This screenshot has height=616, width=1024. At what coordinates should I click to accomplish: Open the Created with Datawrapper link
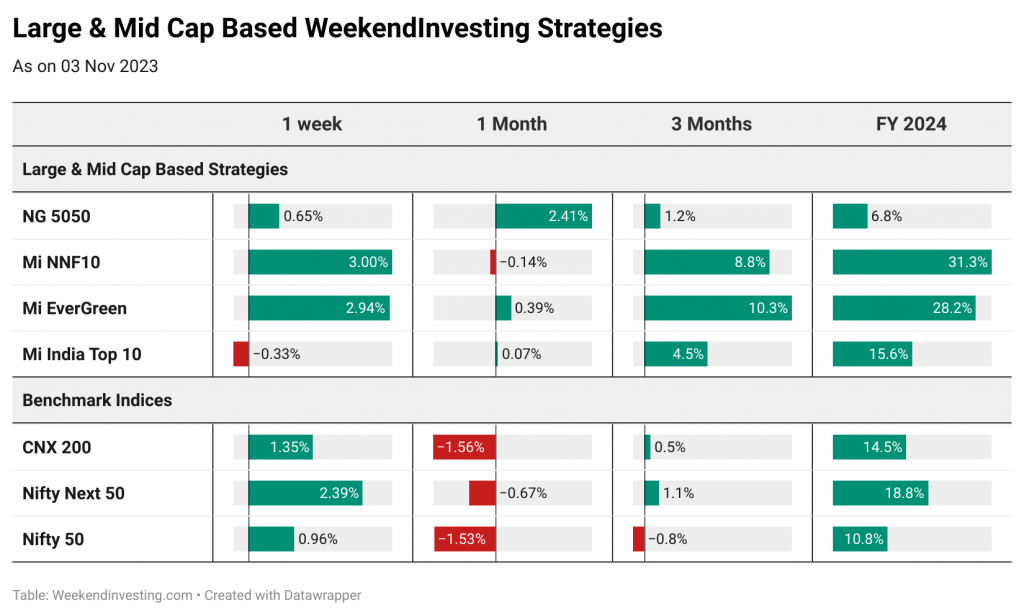click(283, 595)
